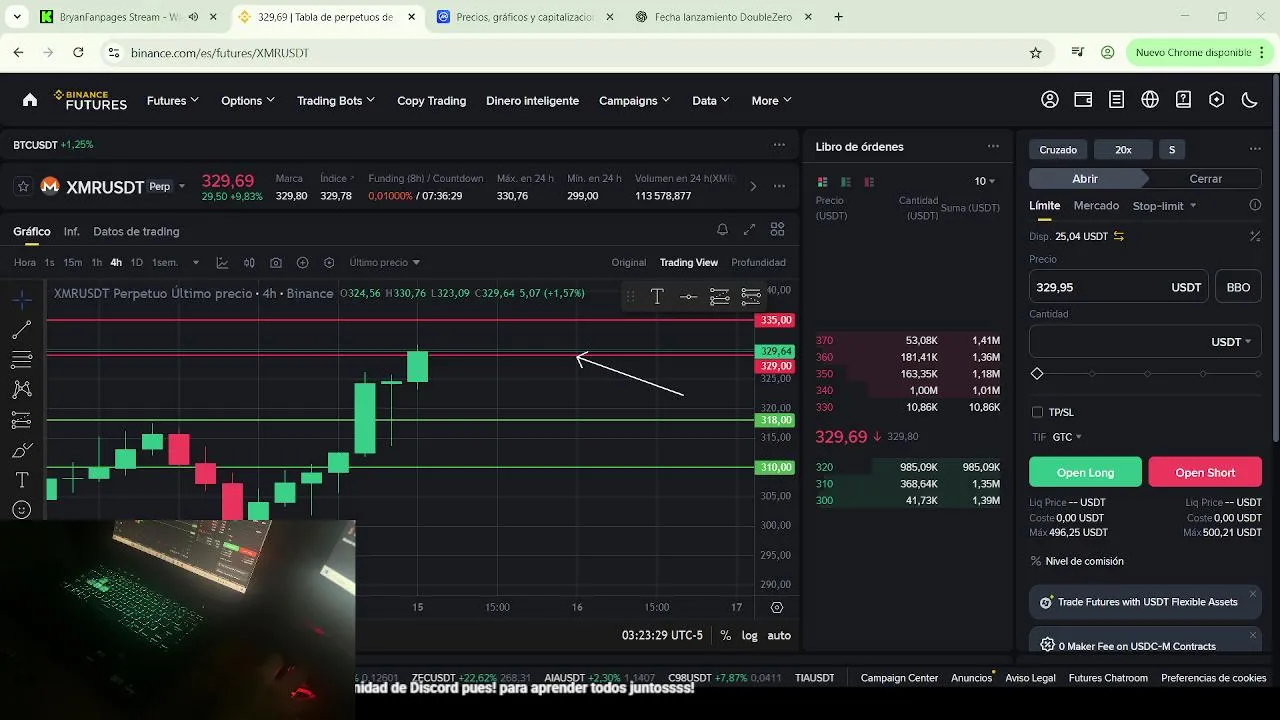Viewport: 1280px width, 720px height.
Task: Click the Open Short button
Action: [1205, 472]
